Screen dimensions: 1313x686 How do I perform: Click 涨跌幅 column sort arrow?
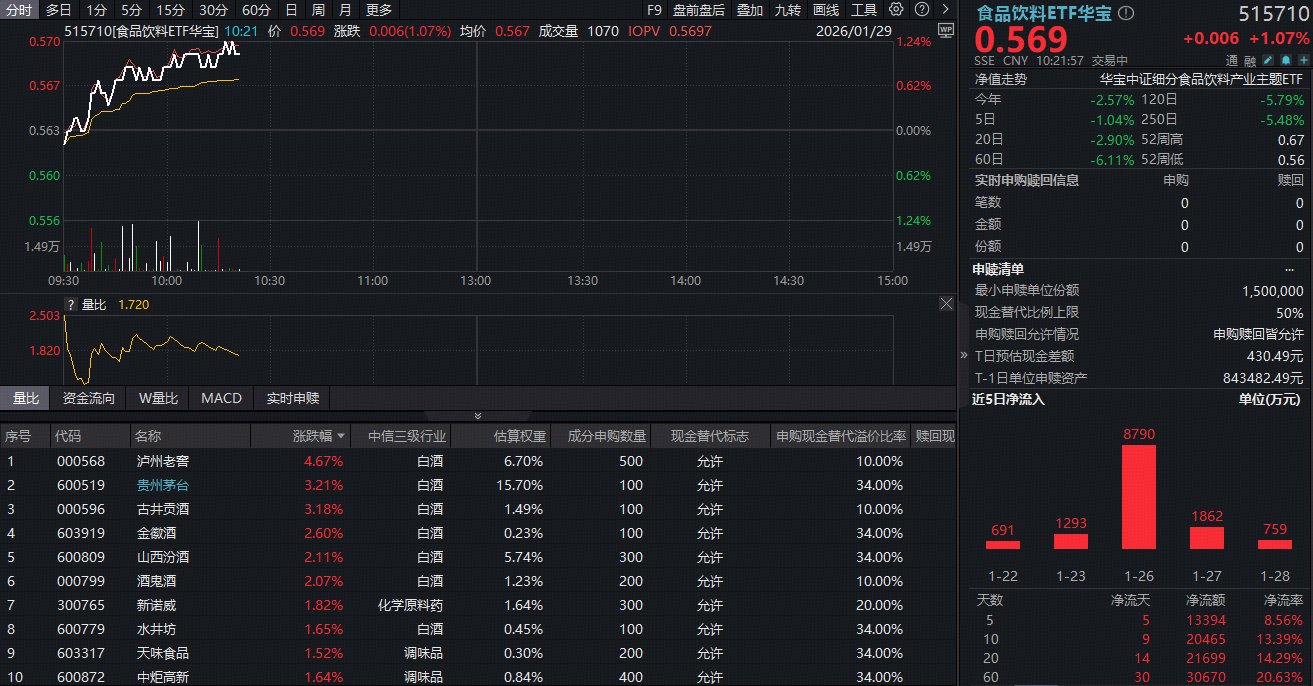click(342, 436)
